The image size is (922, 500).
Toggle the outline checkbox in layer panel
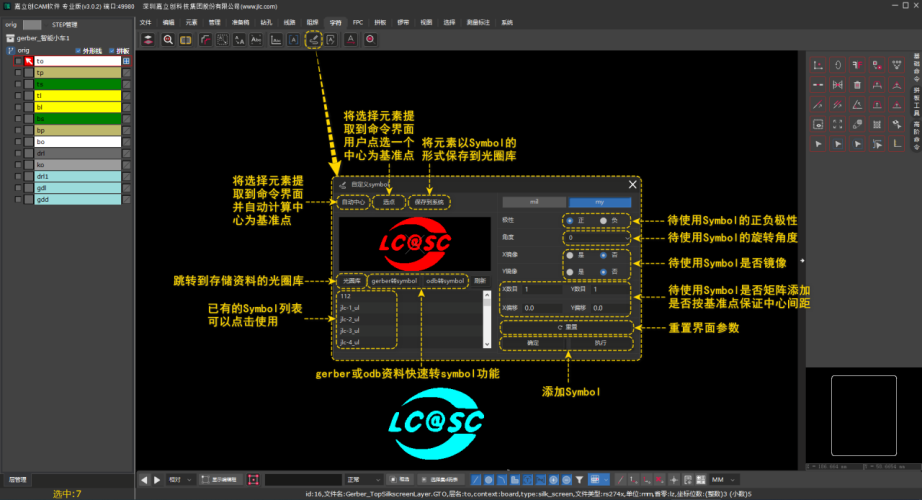79,51
